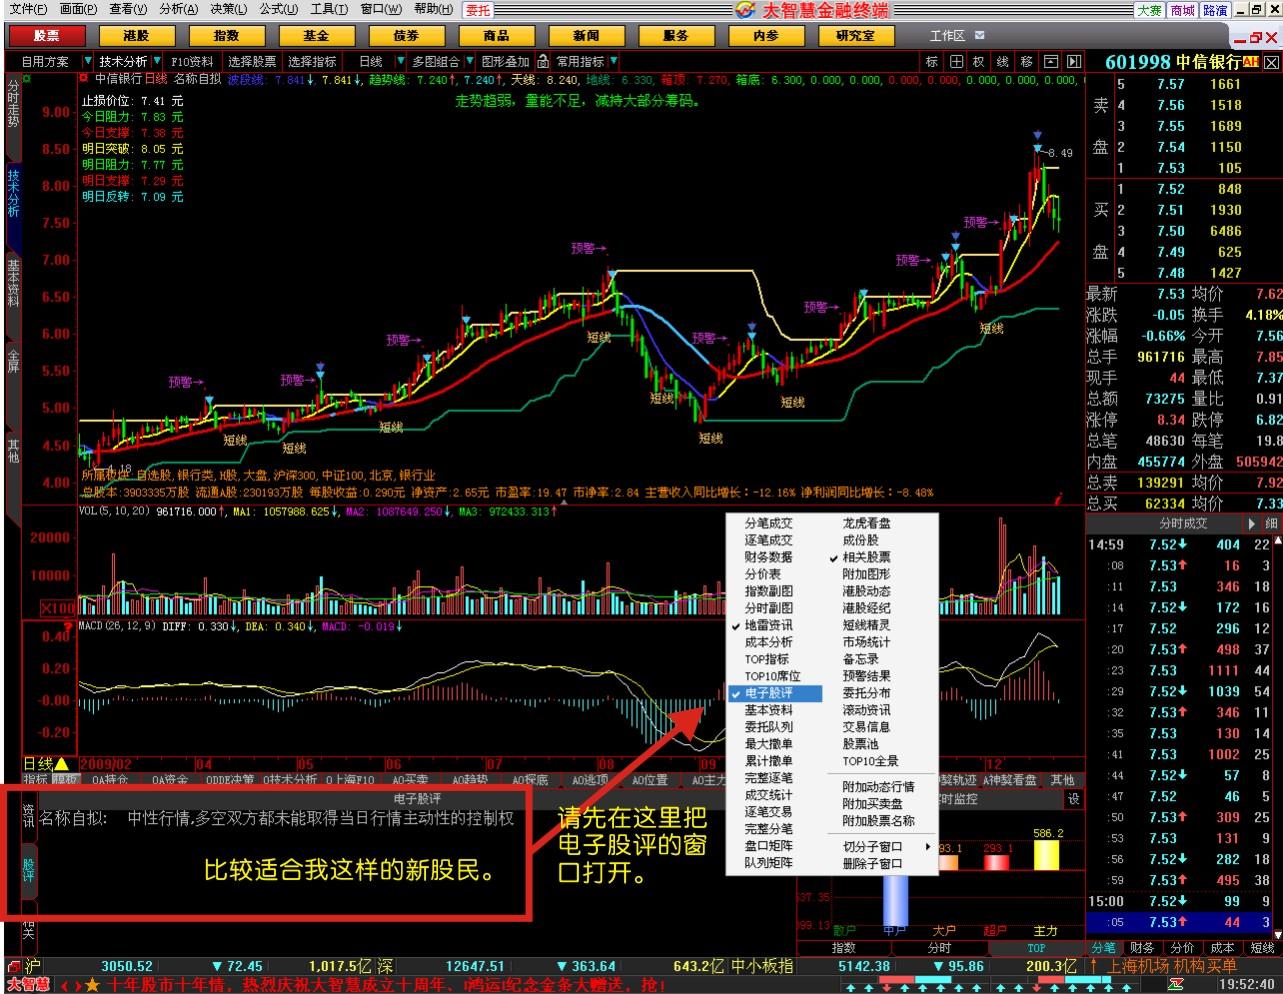Click the 路演 icon in title bar
This screenshot has width=1283, height=994.
[x=1215, y=10]
